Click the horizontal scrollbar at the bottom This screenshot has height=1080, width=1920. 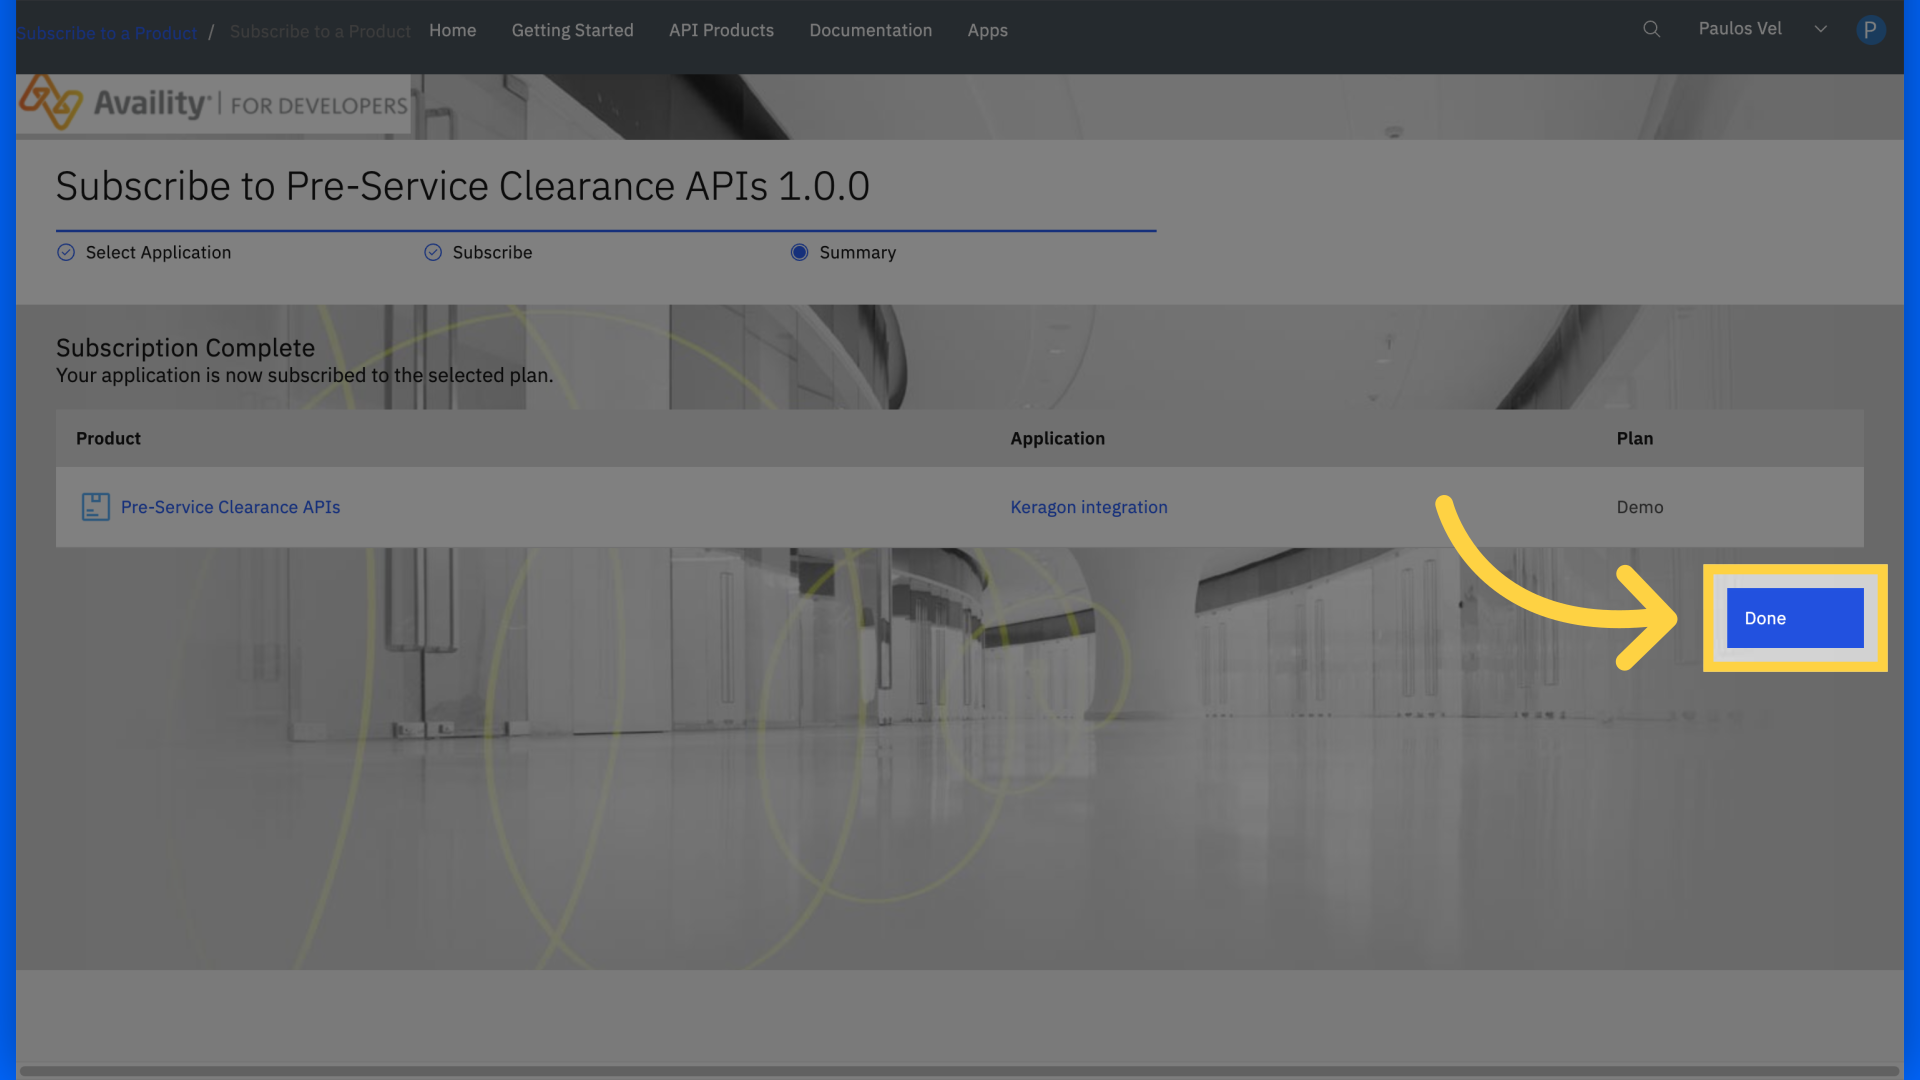(959, 1071)
